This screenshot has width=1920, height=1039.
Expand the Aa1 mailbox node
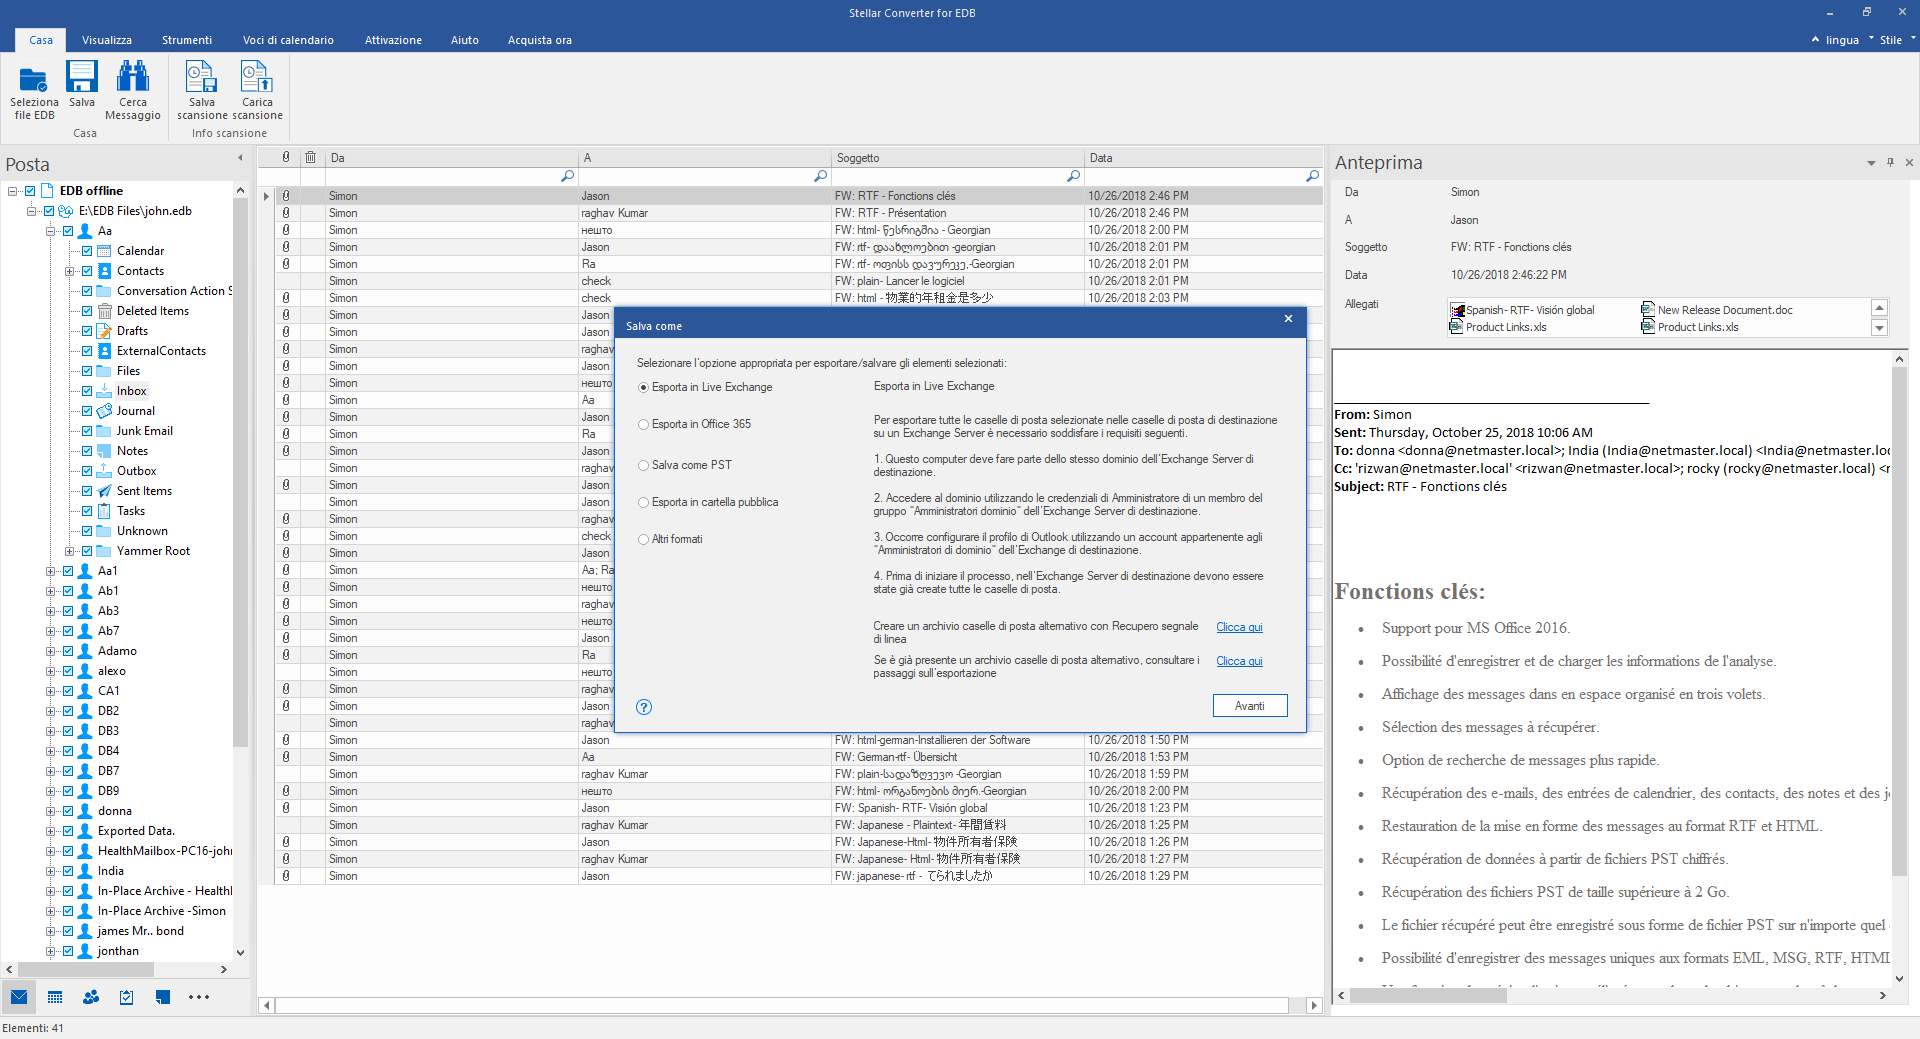(51, 571)
